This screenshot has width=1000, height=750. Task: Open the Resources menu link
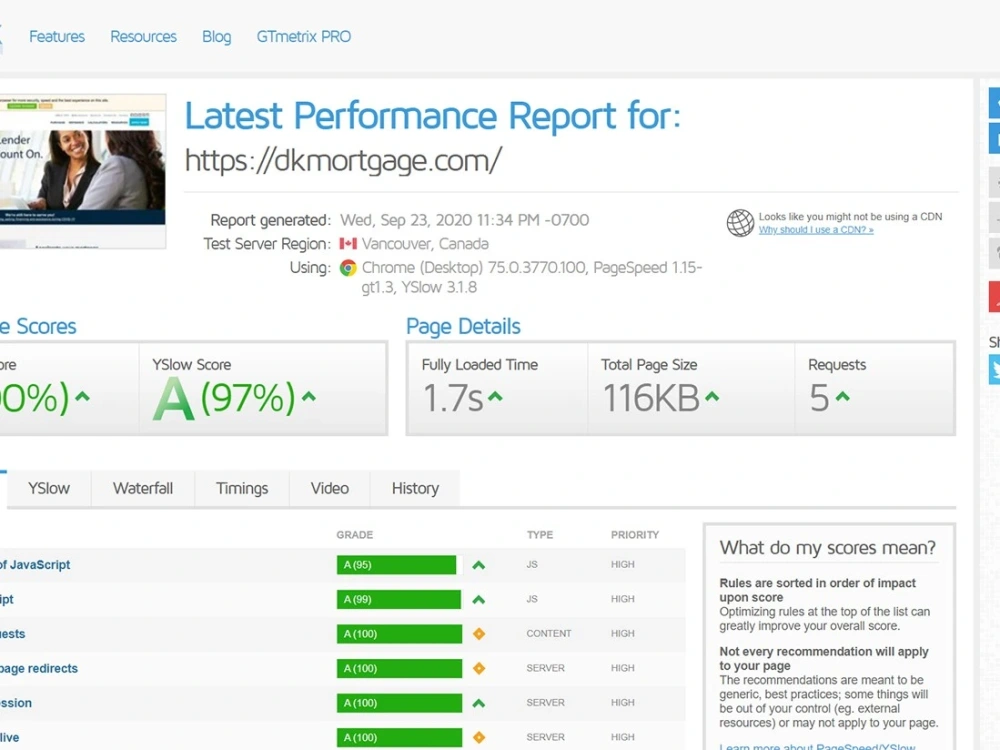click(143, 36)
